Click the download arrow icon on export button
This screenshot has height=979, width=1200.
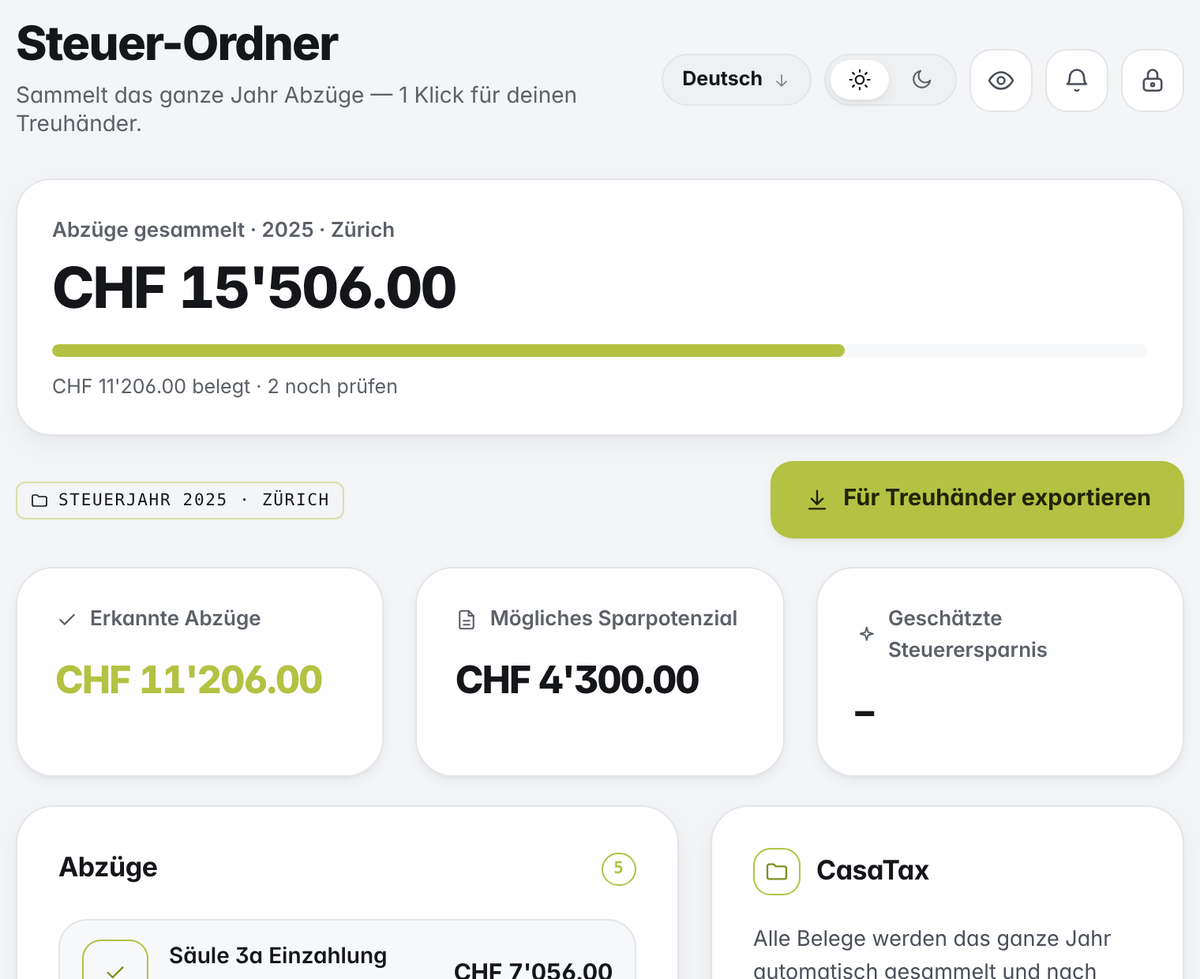(817, 499)
